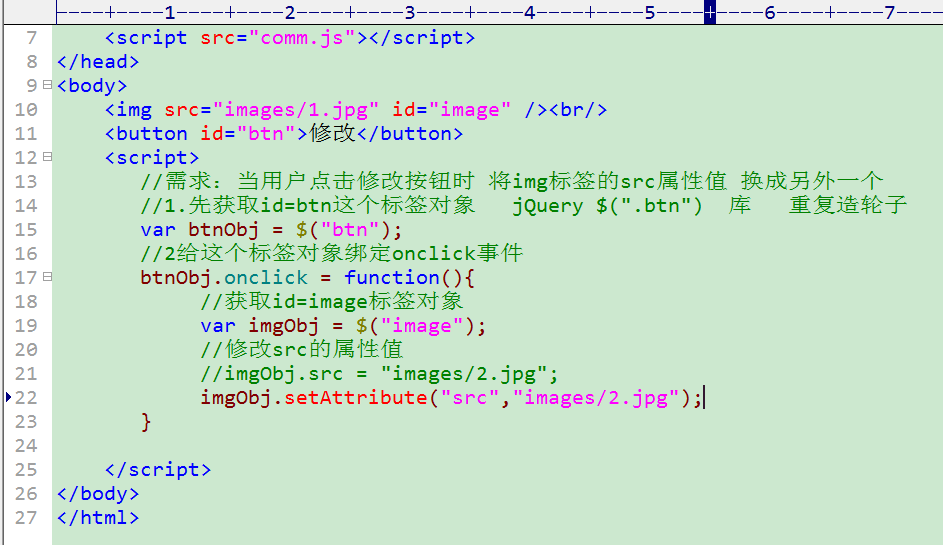Click the 重复造轮子 comment text

coord(847,205)
